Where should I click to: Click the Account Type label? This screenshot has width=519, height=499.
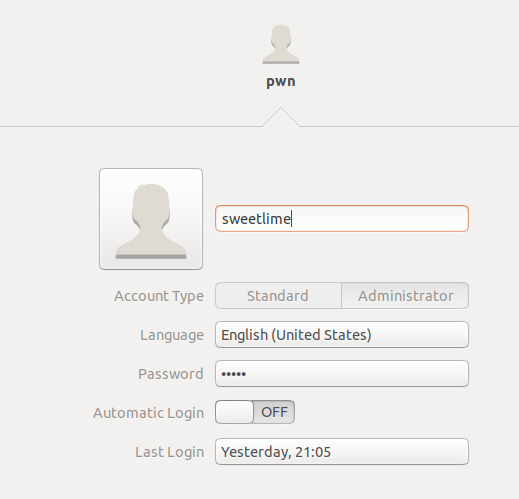tap(159, 296)
